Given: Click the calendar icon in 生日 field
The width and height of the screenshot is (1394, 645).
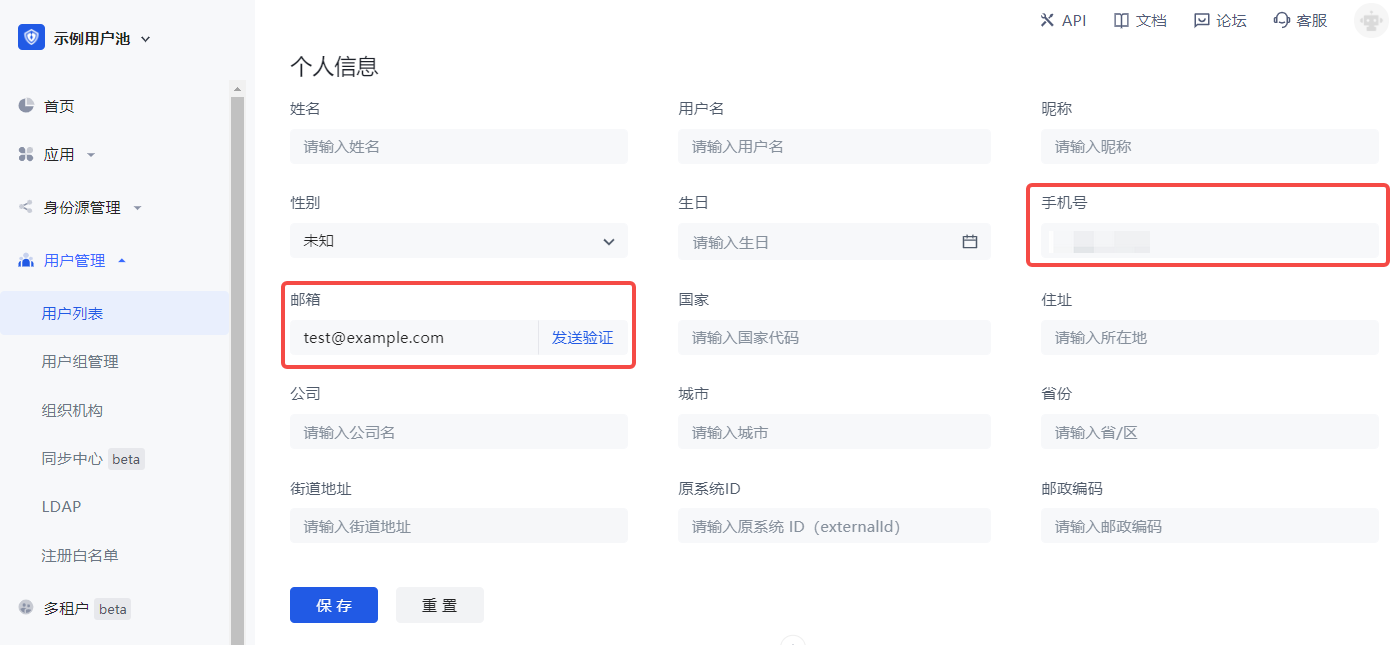Looking at the screenshot, I should (969, 242).
